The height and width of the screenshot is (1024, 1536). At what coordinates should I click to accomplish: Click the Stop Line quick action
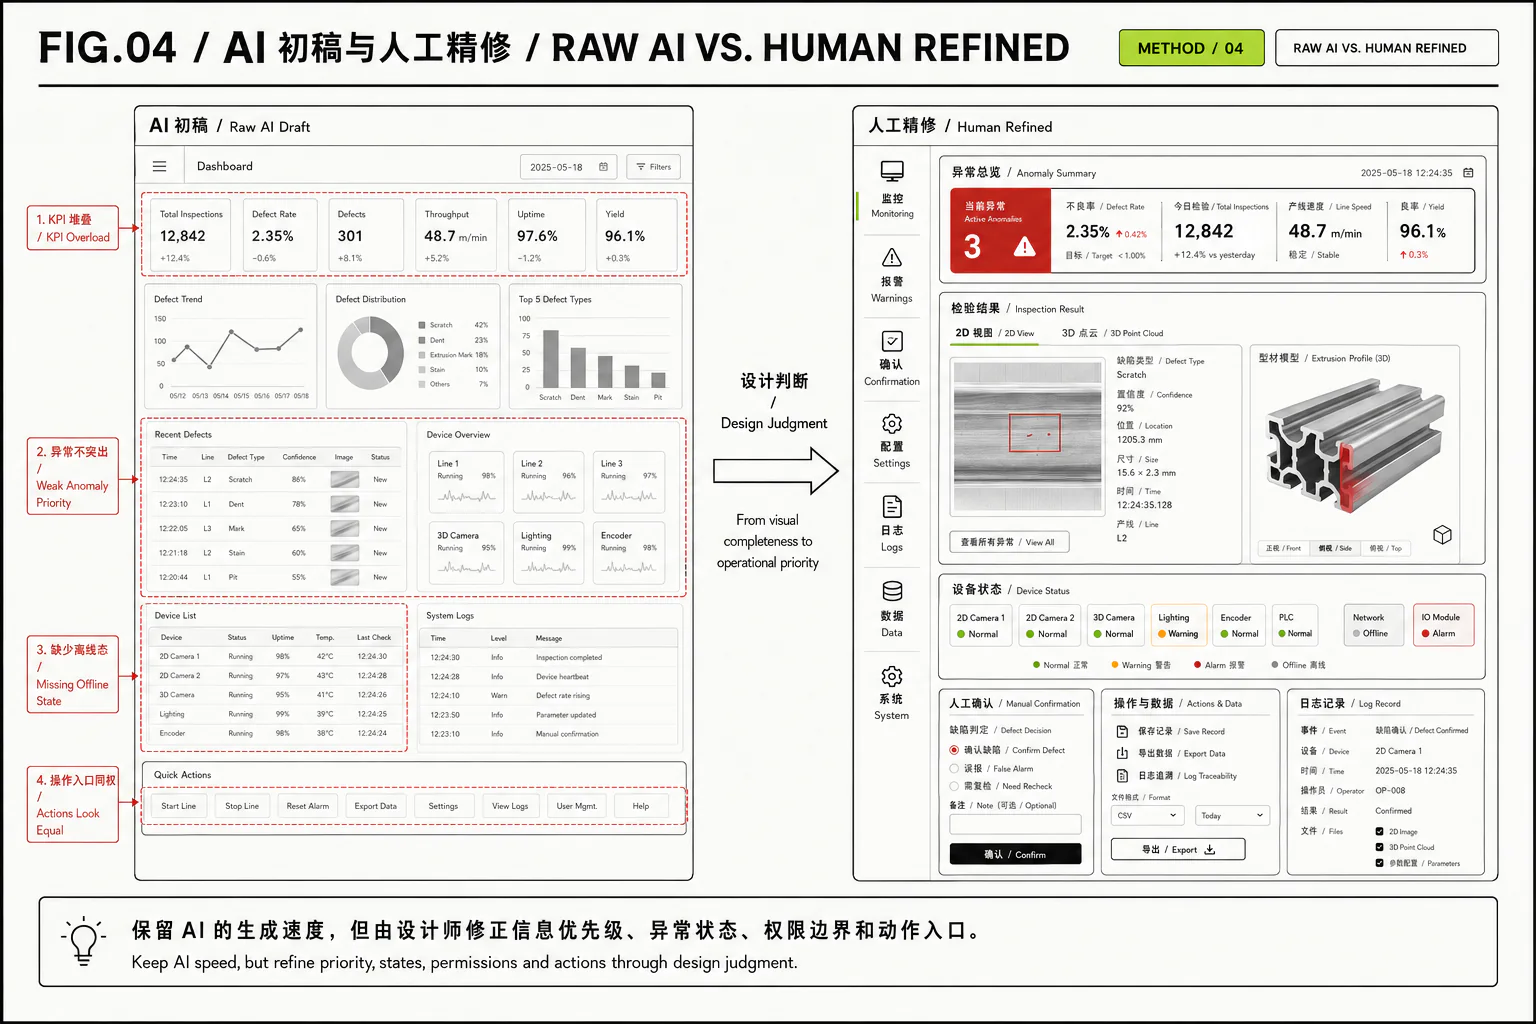(242, 806)
